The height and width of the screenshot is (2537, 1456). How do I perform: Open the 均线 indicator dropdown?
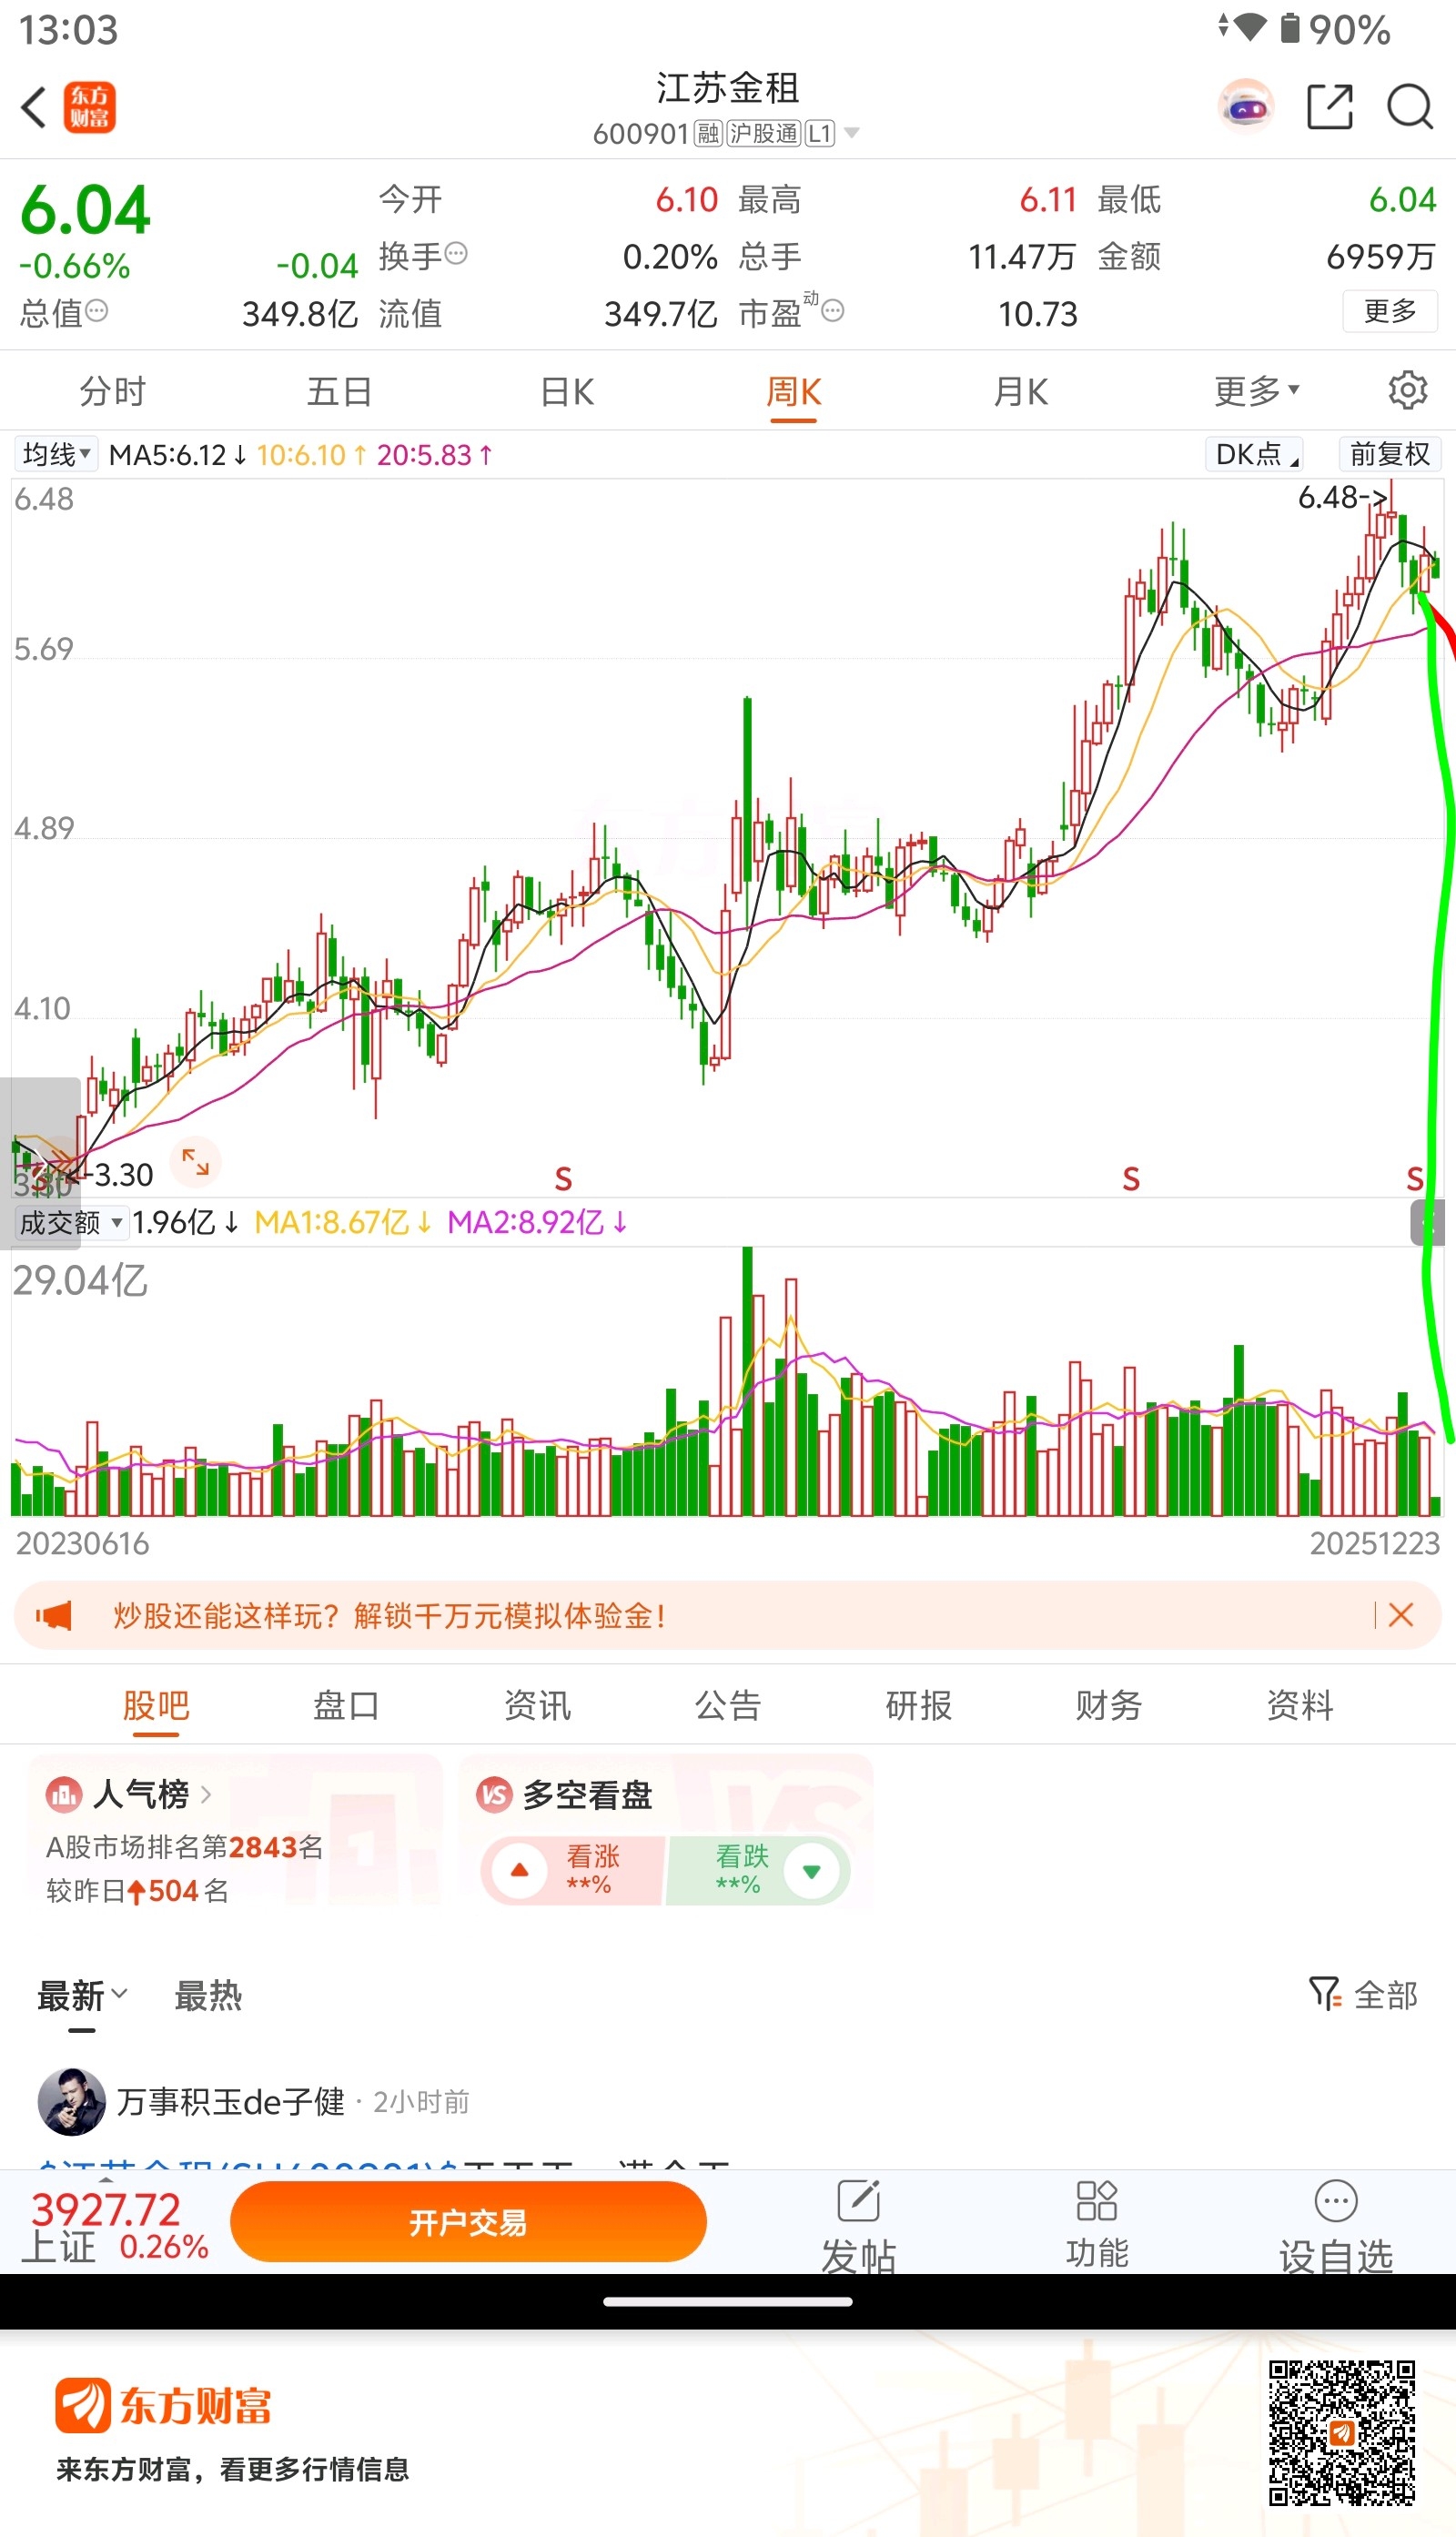(56, 454)
